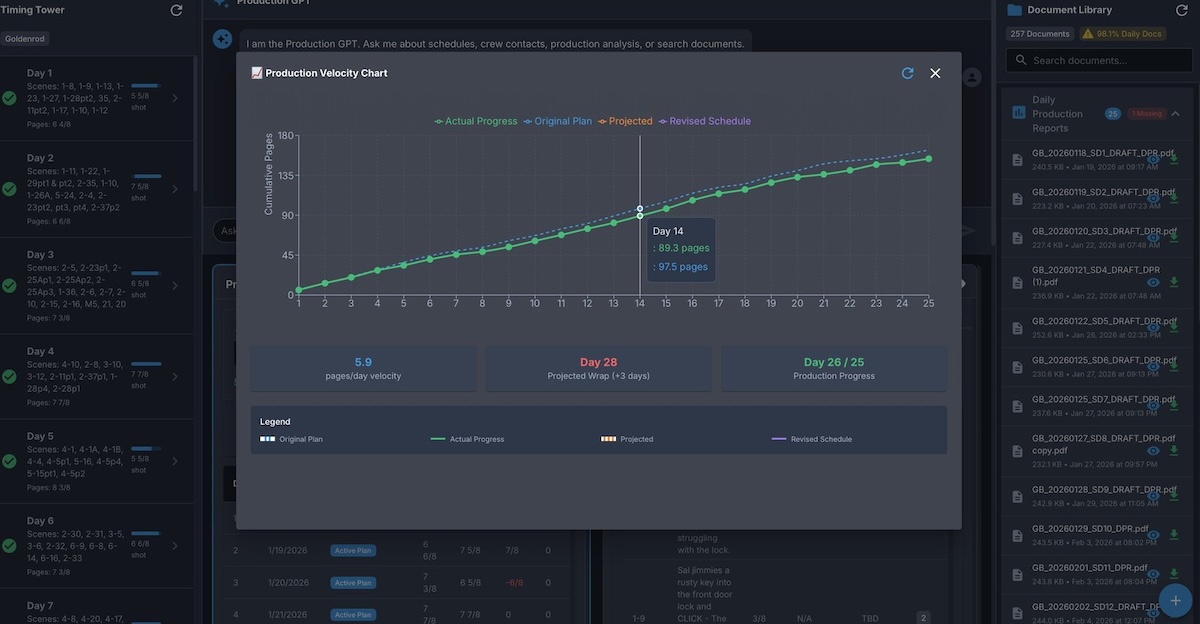Expand Day 5 details chevron
The width and height of the screenshot is (1200, 624).
(175, 460)
